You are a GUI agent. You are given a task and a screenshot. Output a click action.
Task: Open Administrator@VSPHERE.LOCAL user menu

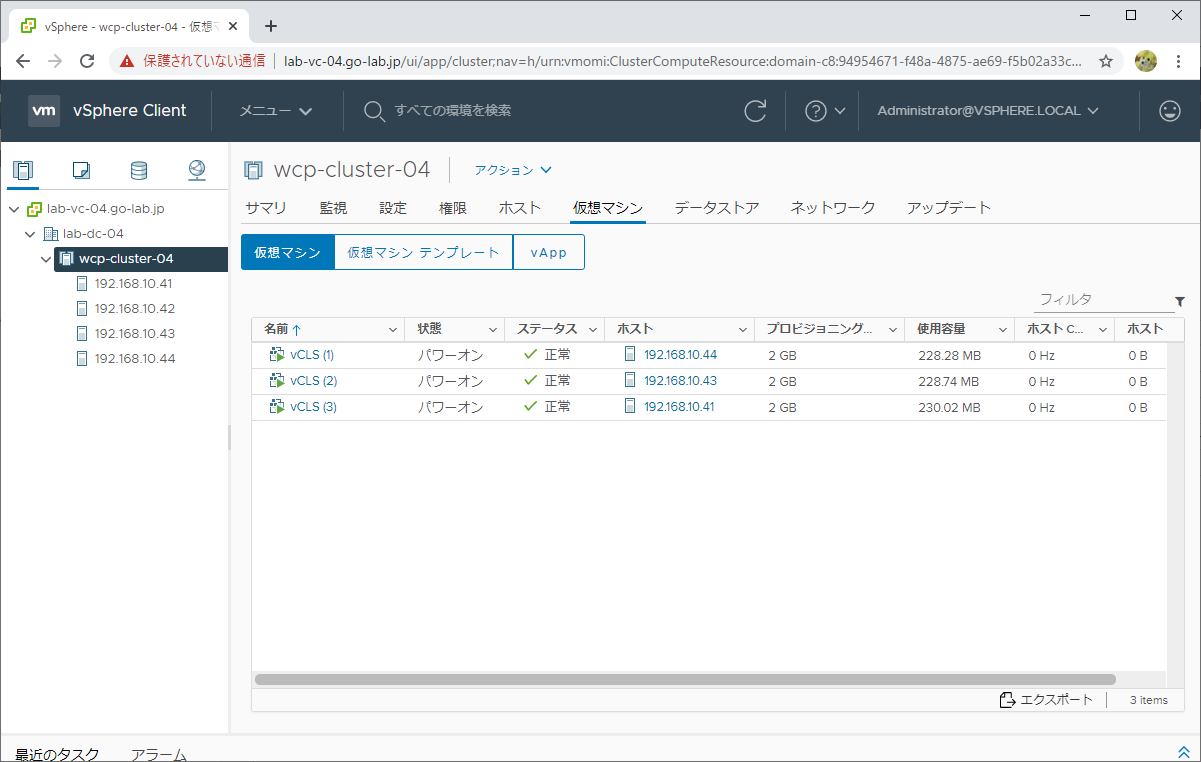coord(988,111)
